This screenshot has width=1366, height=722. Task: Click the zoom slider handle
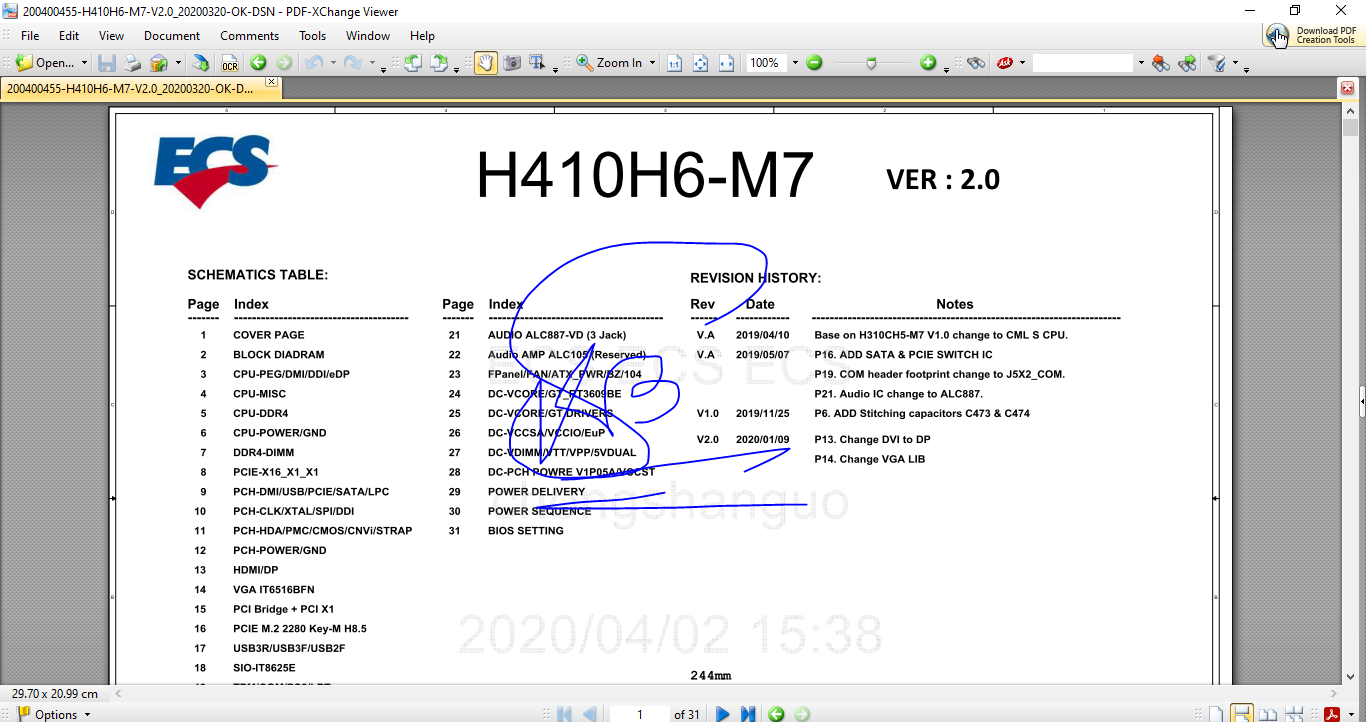coord(871,62)
